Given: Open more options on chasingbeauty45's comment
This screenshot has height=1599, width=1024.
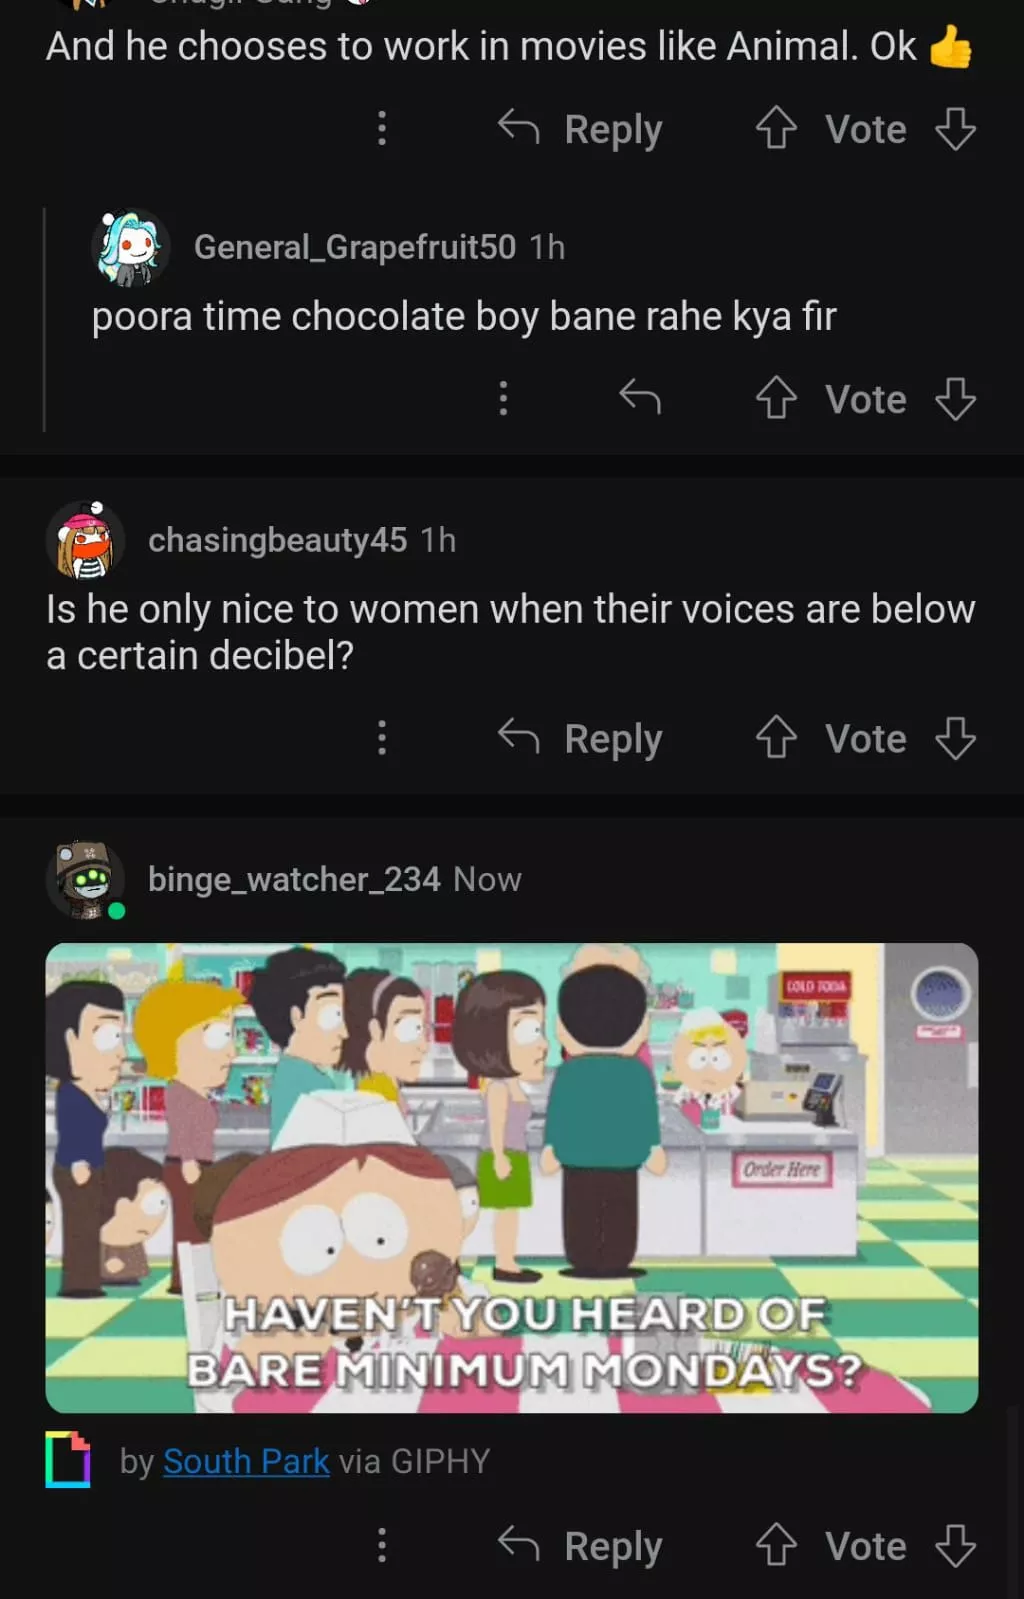Looking at the screenshot, I should click(381, 738).
